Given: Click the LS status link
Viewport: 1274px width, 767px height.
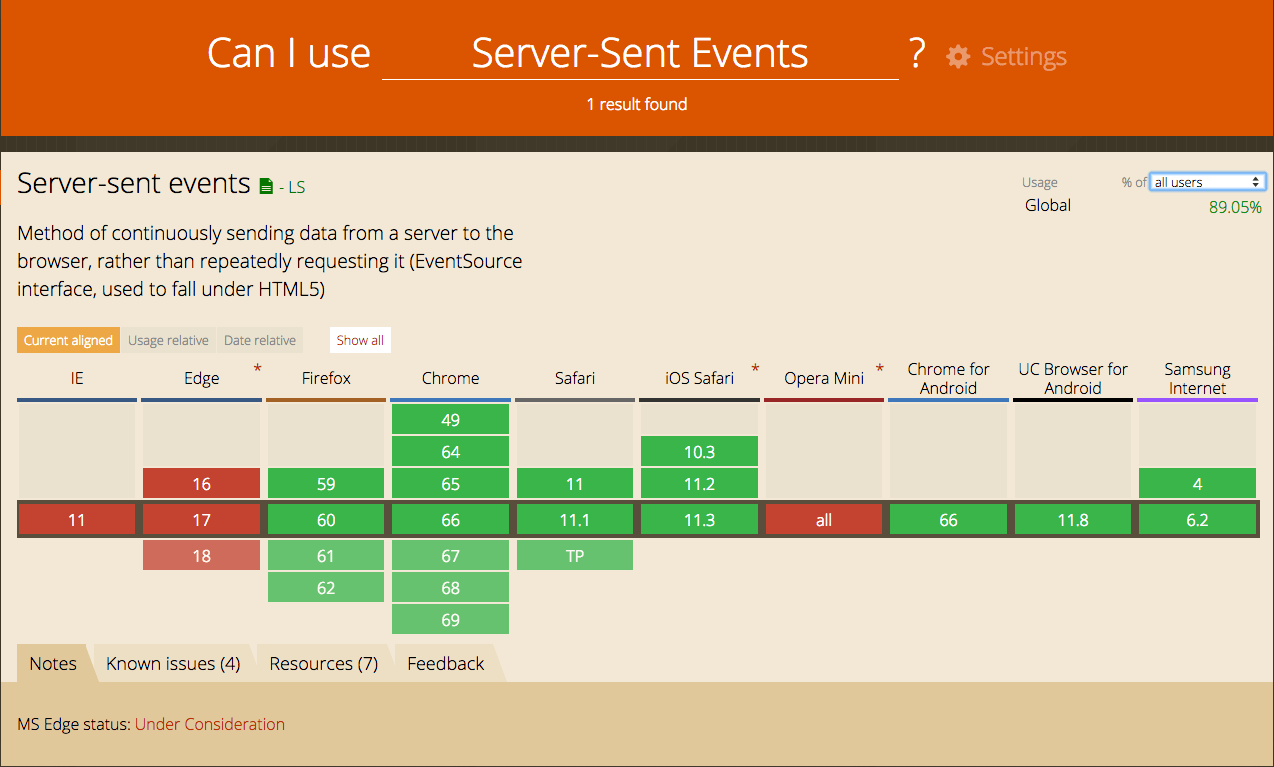Looking at the screenshot, I should coord(297,187).
